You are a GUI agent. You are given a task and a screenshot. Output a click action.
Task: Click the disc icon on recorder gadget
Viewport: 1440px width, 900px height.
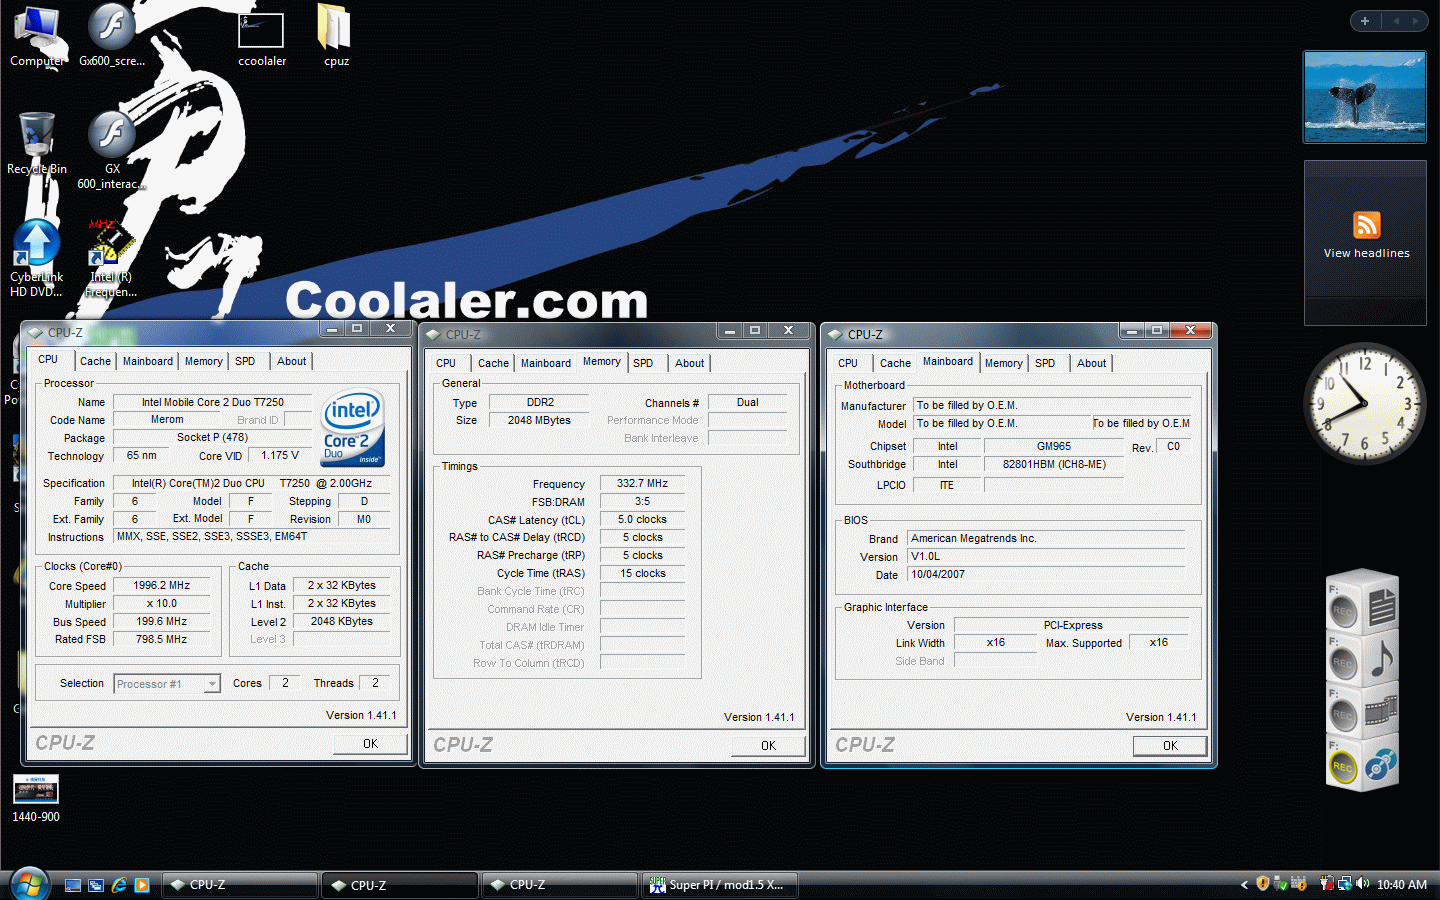1381,766
